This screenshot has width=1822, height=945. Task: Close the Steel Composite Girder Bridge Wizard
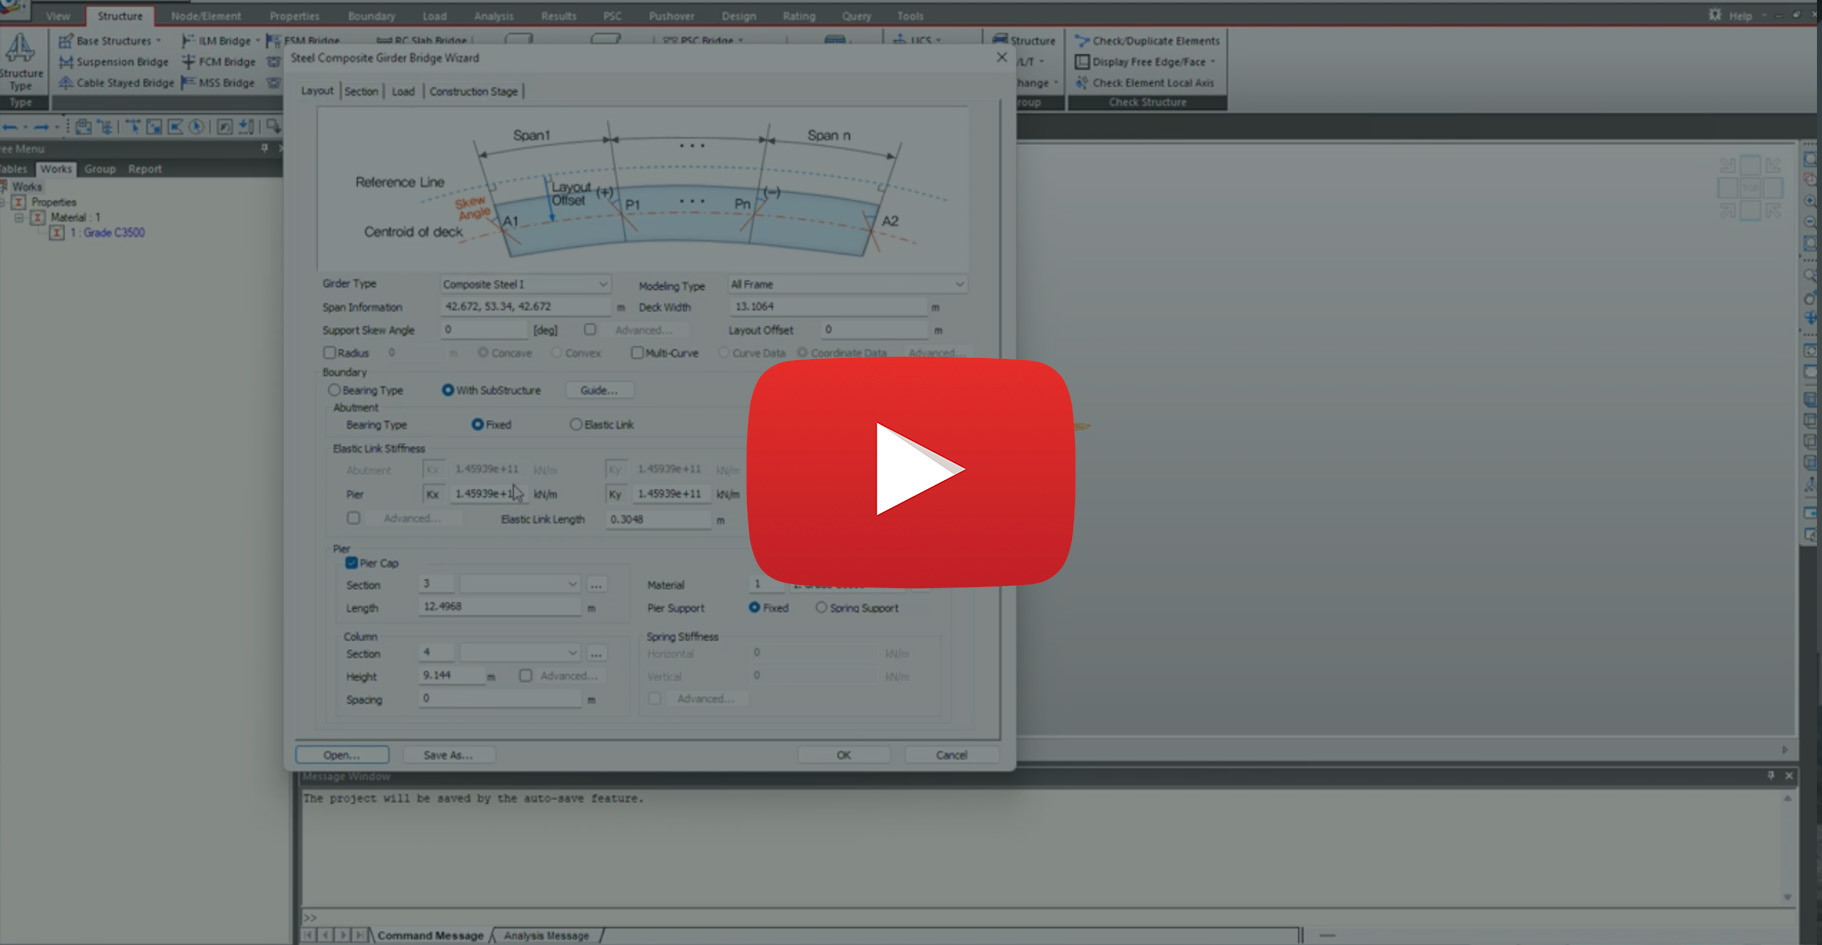coord(1001,58)
